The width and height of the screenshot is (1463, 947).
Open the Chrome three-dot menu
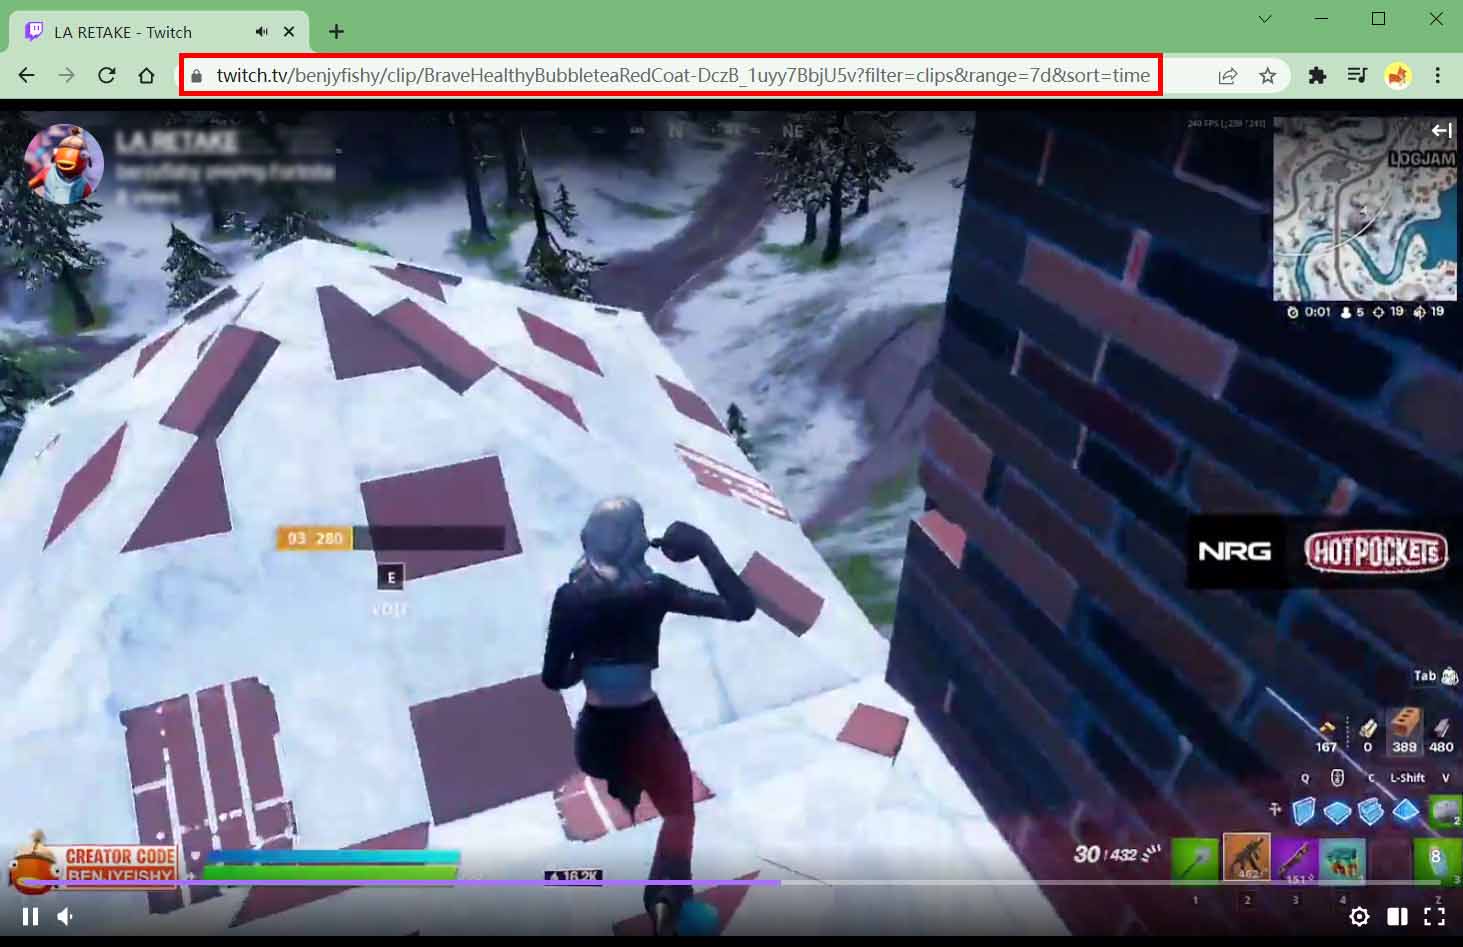point(1437,75)
